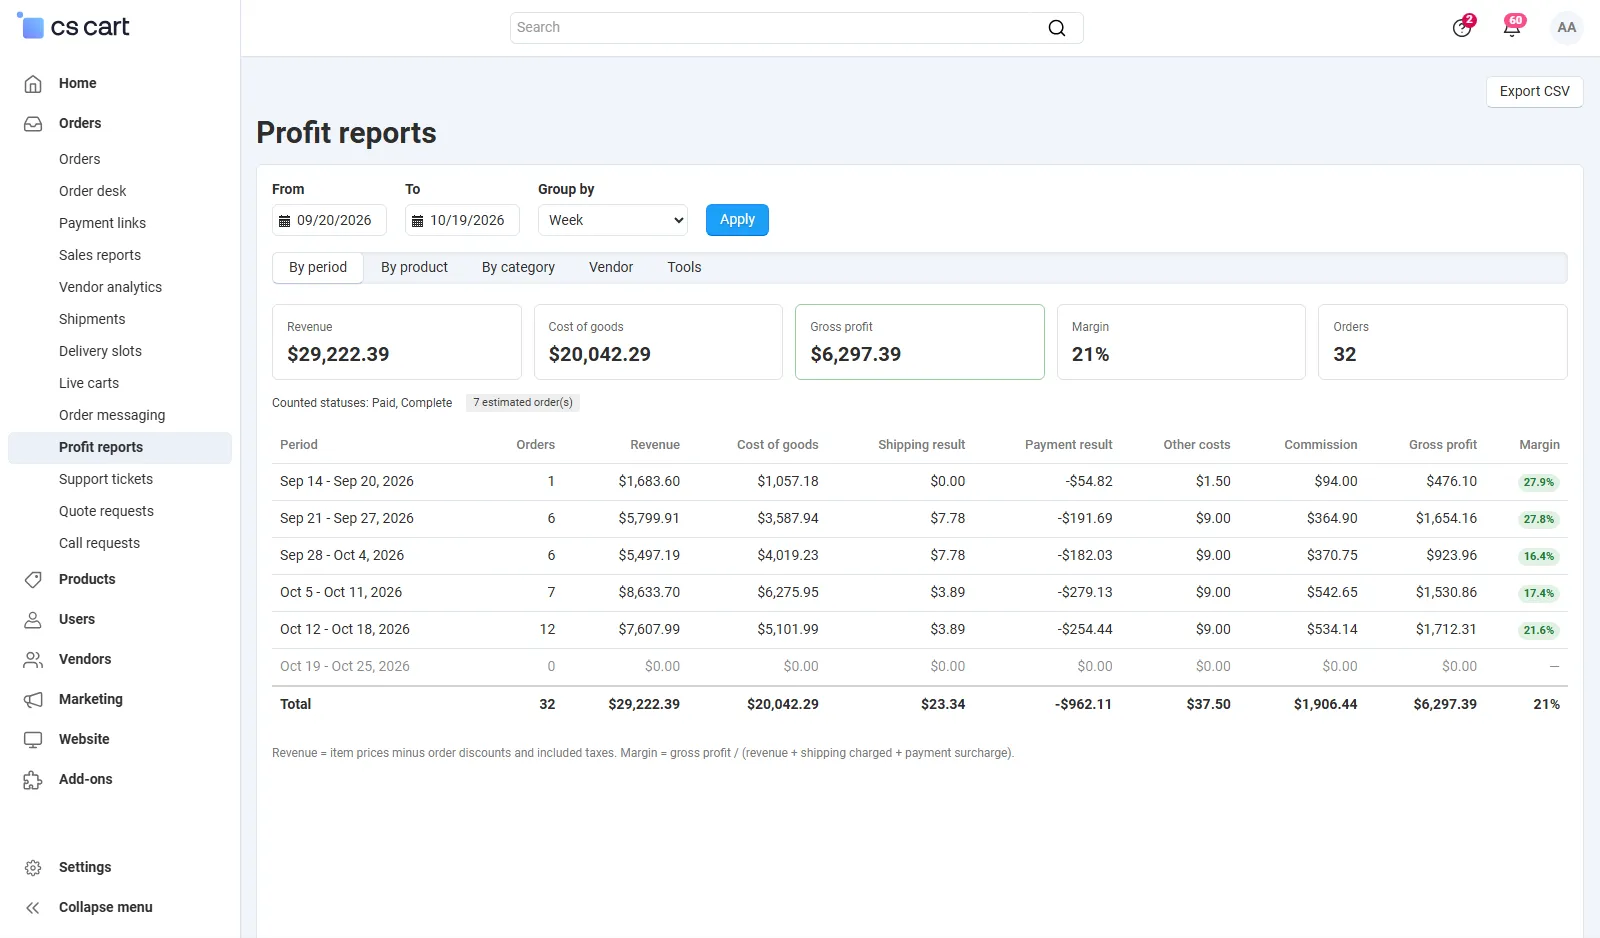Open Orders submenu link
This screenshot has height=938, width=1600.
(x=79, y=159)
